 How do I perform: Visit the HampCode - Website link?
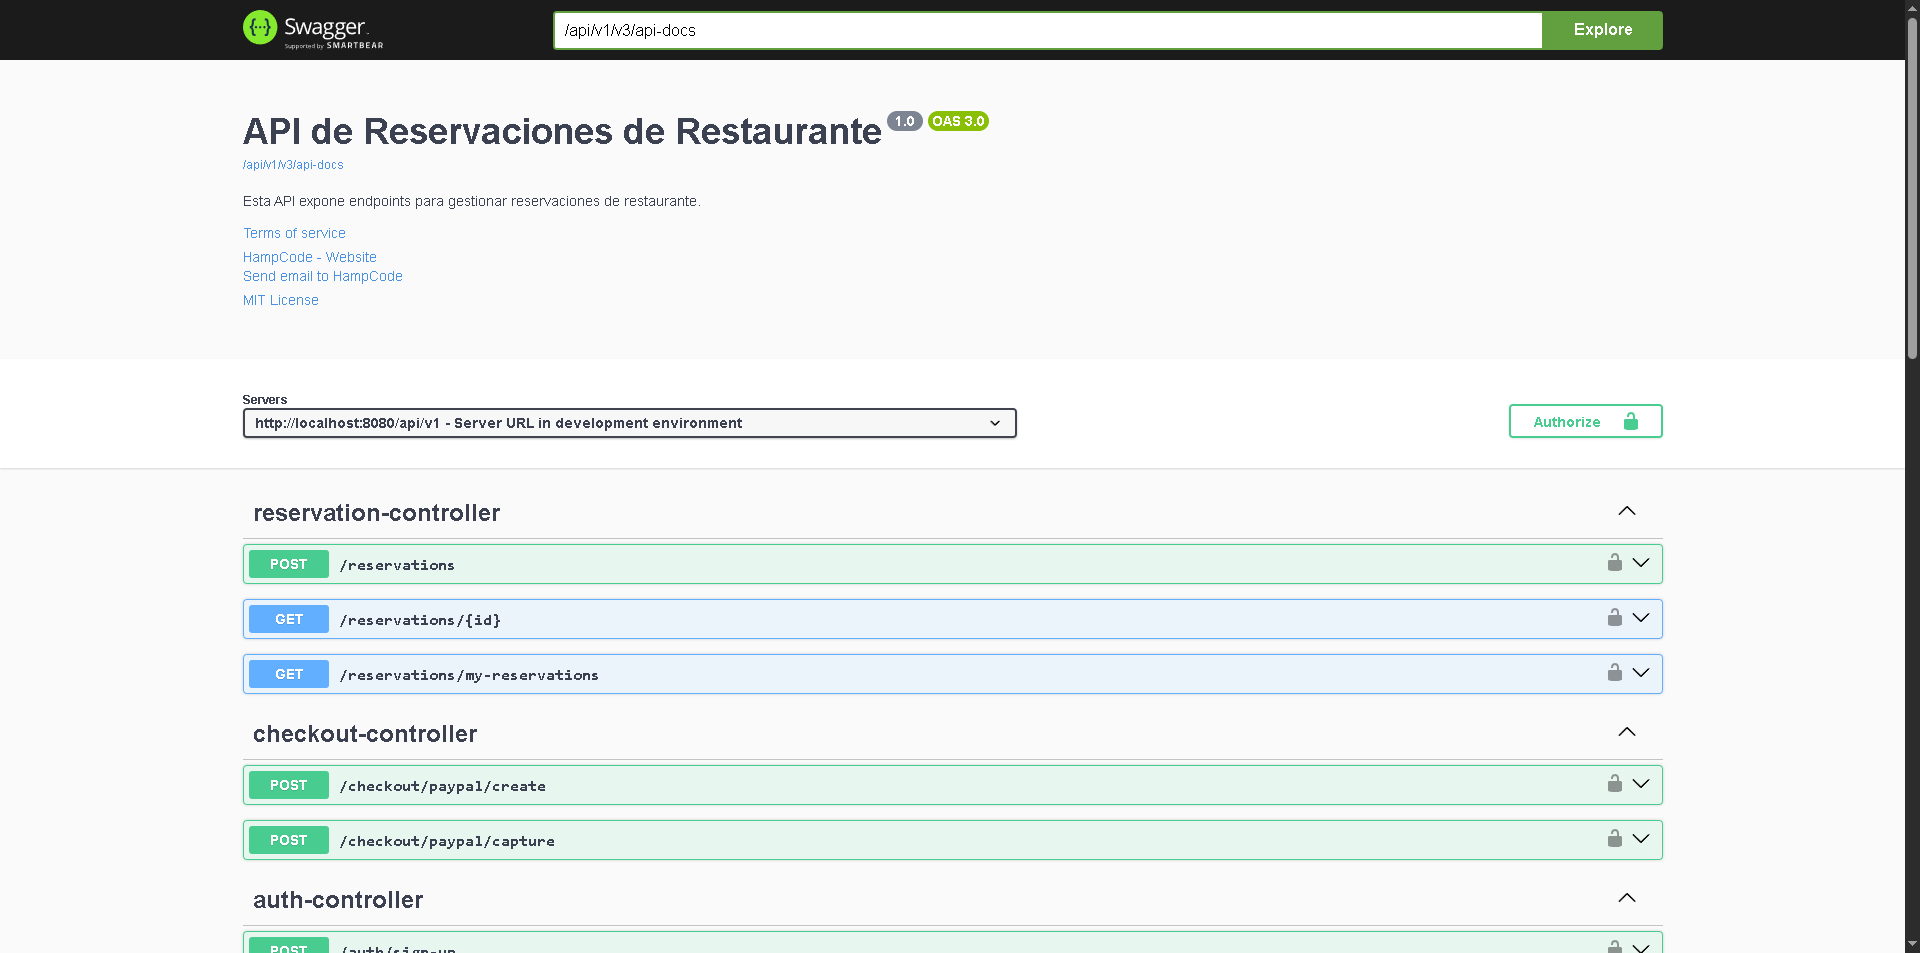tap(309, 257)
